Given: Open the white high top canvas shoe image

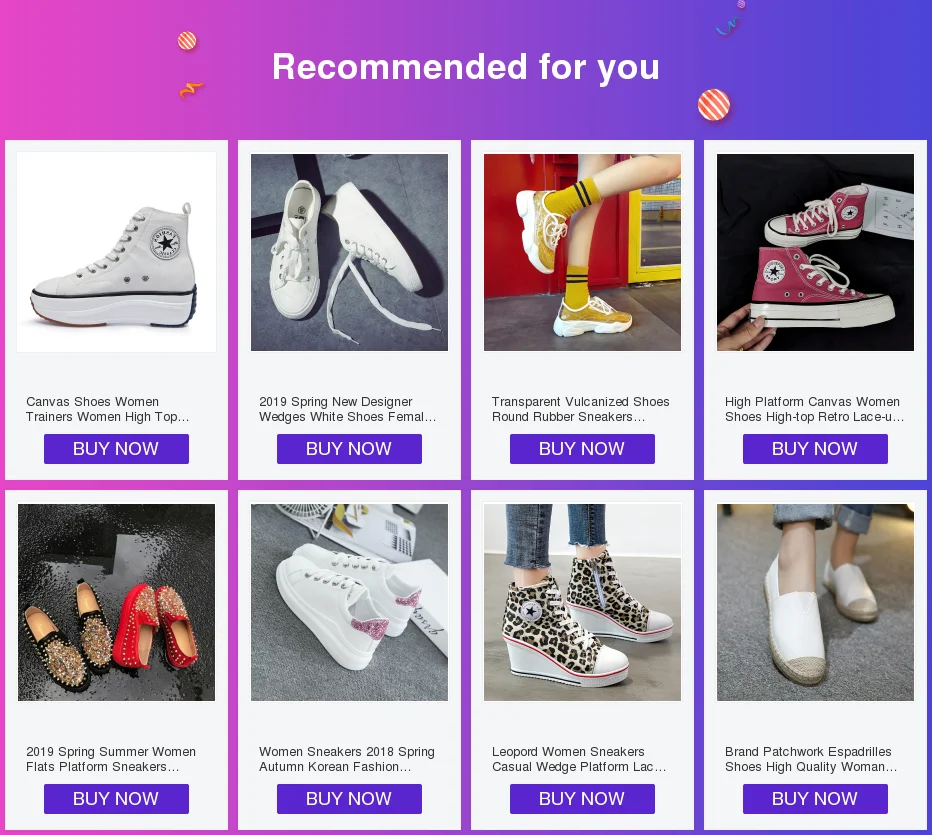Looking at the screenshot, I should pyautogui.click(x=116, y=252).
